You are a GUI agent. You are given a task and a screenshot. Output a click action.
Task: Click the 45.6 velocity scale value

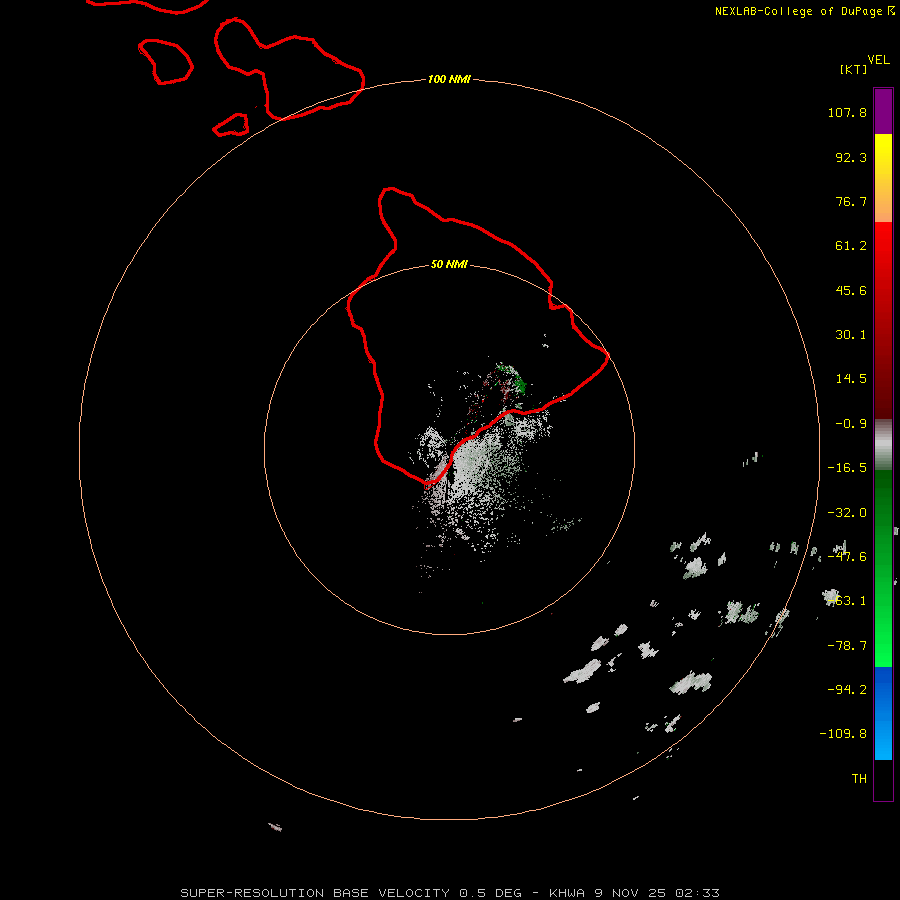pyautogui.click(x=851, y=290)
